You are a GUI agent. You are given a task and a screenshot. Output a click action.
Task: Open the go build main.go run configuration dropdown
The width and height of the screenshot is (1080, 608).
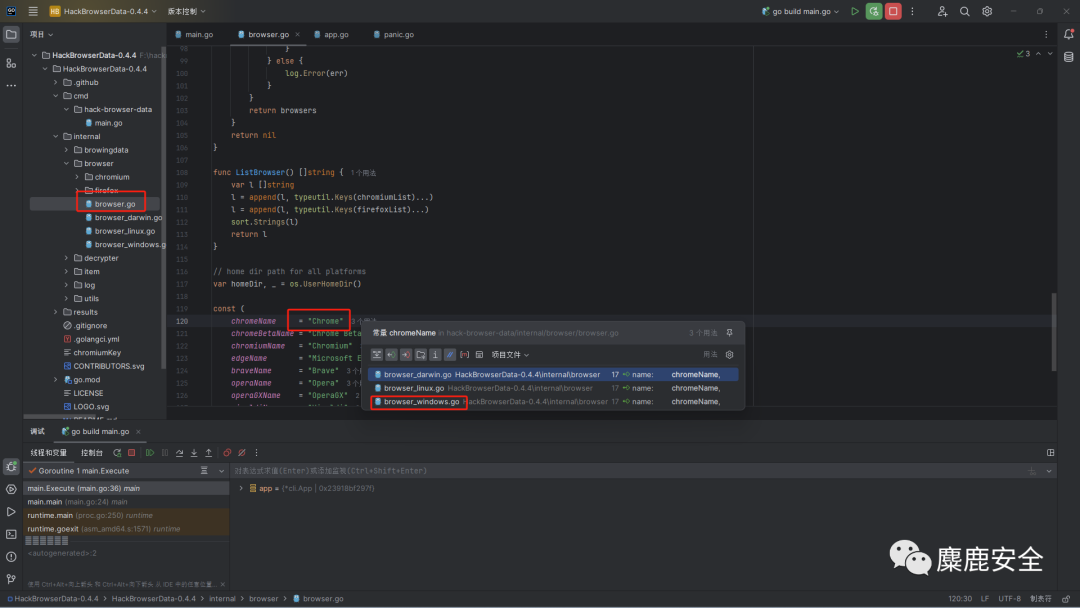click(x=800, y=11)
